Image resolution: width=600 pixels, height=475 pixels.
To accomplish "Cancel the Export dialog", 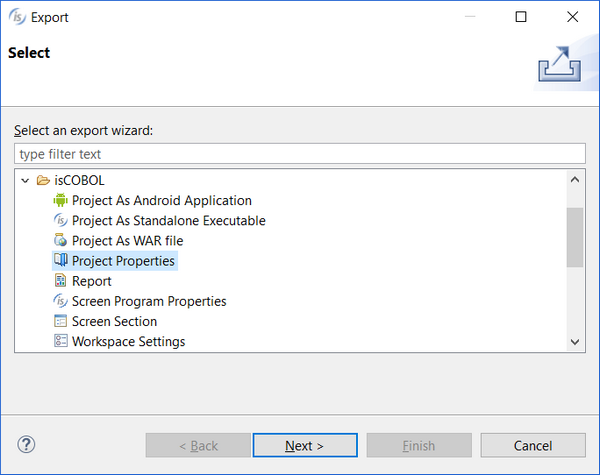I will [x=533, y=445].
